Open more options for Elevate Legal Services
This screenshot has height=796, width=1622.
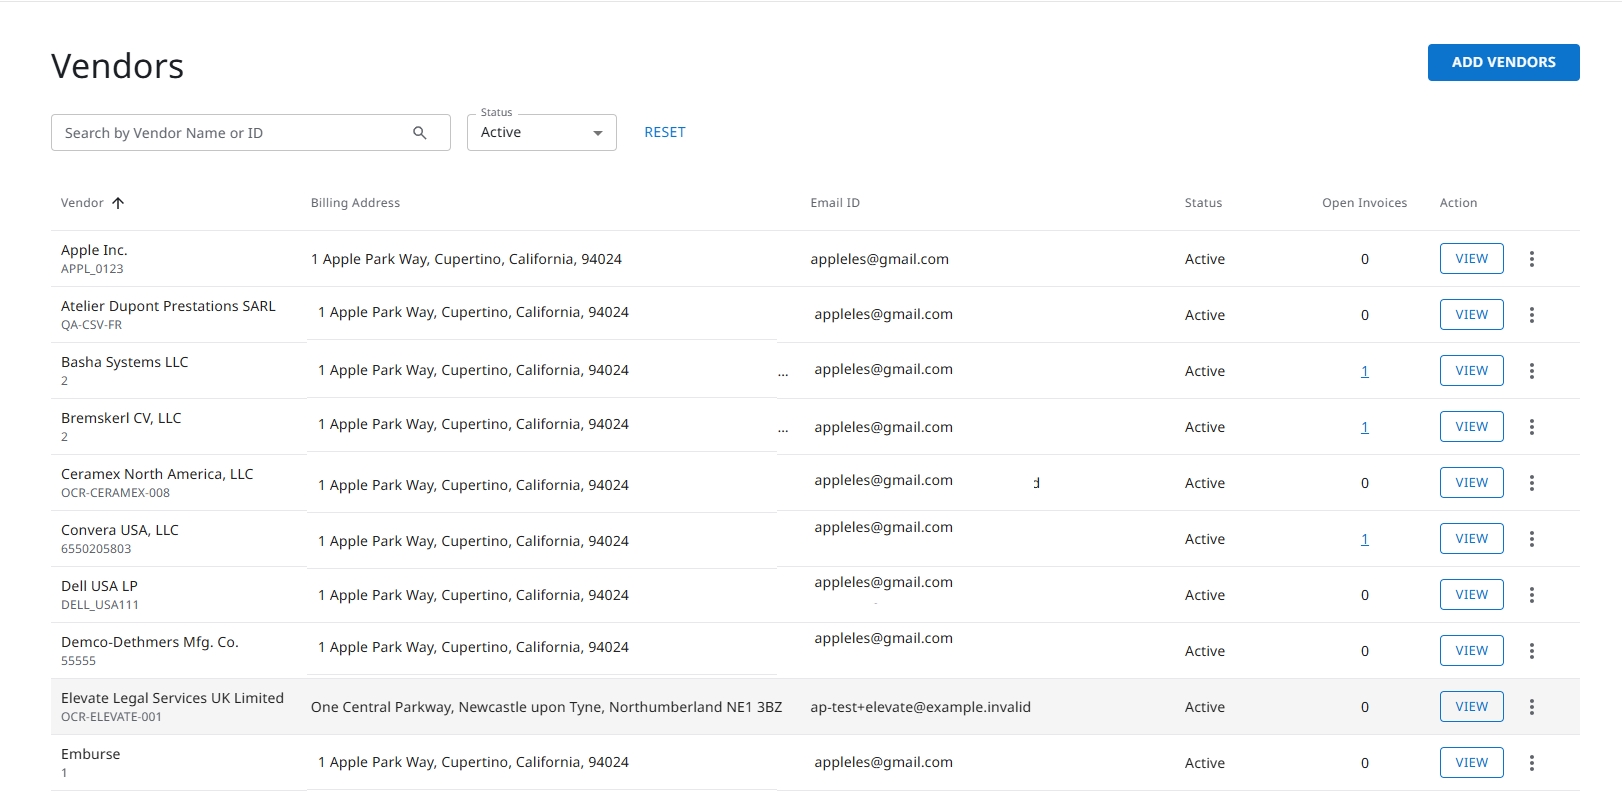1531,707
